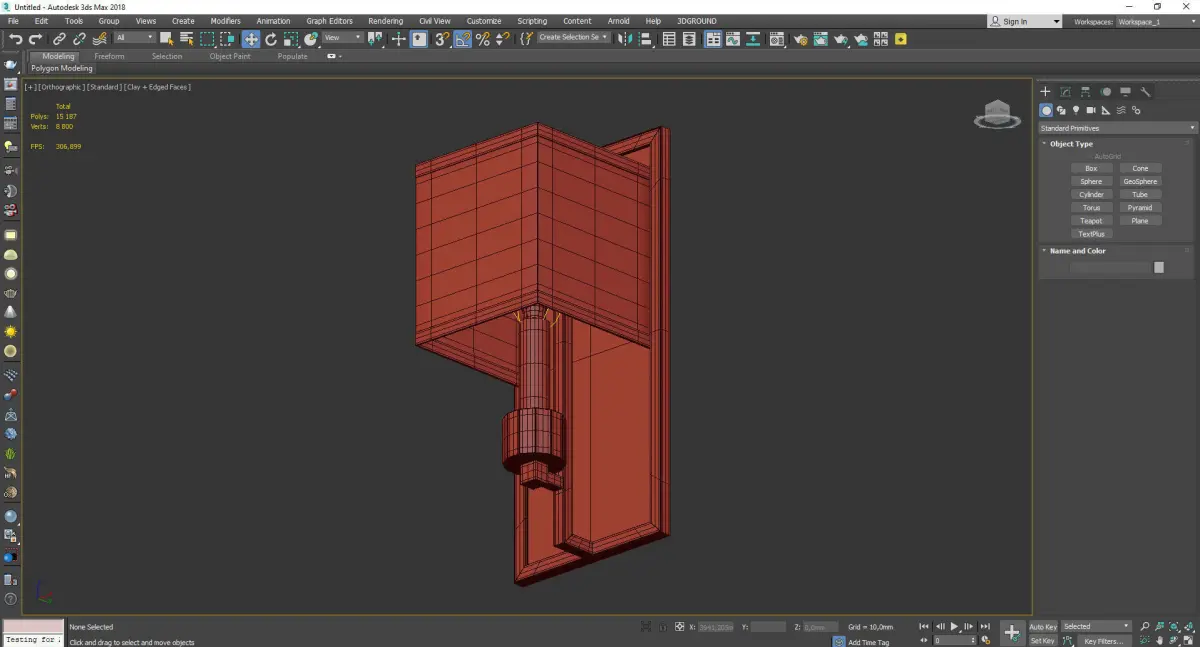1200x647 pixels.
Task: Open the Schematic View icon
Action: coord(753,39)
